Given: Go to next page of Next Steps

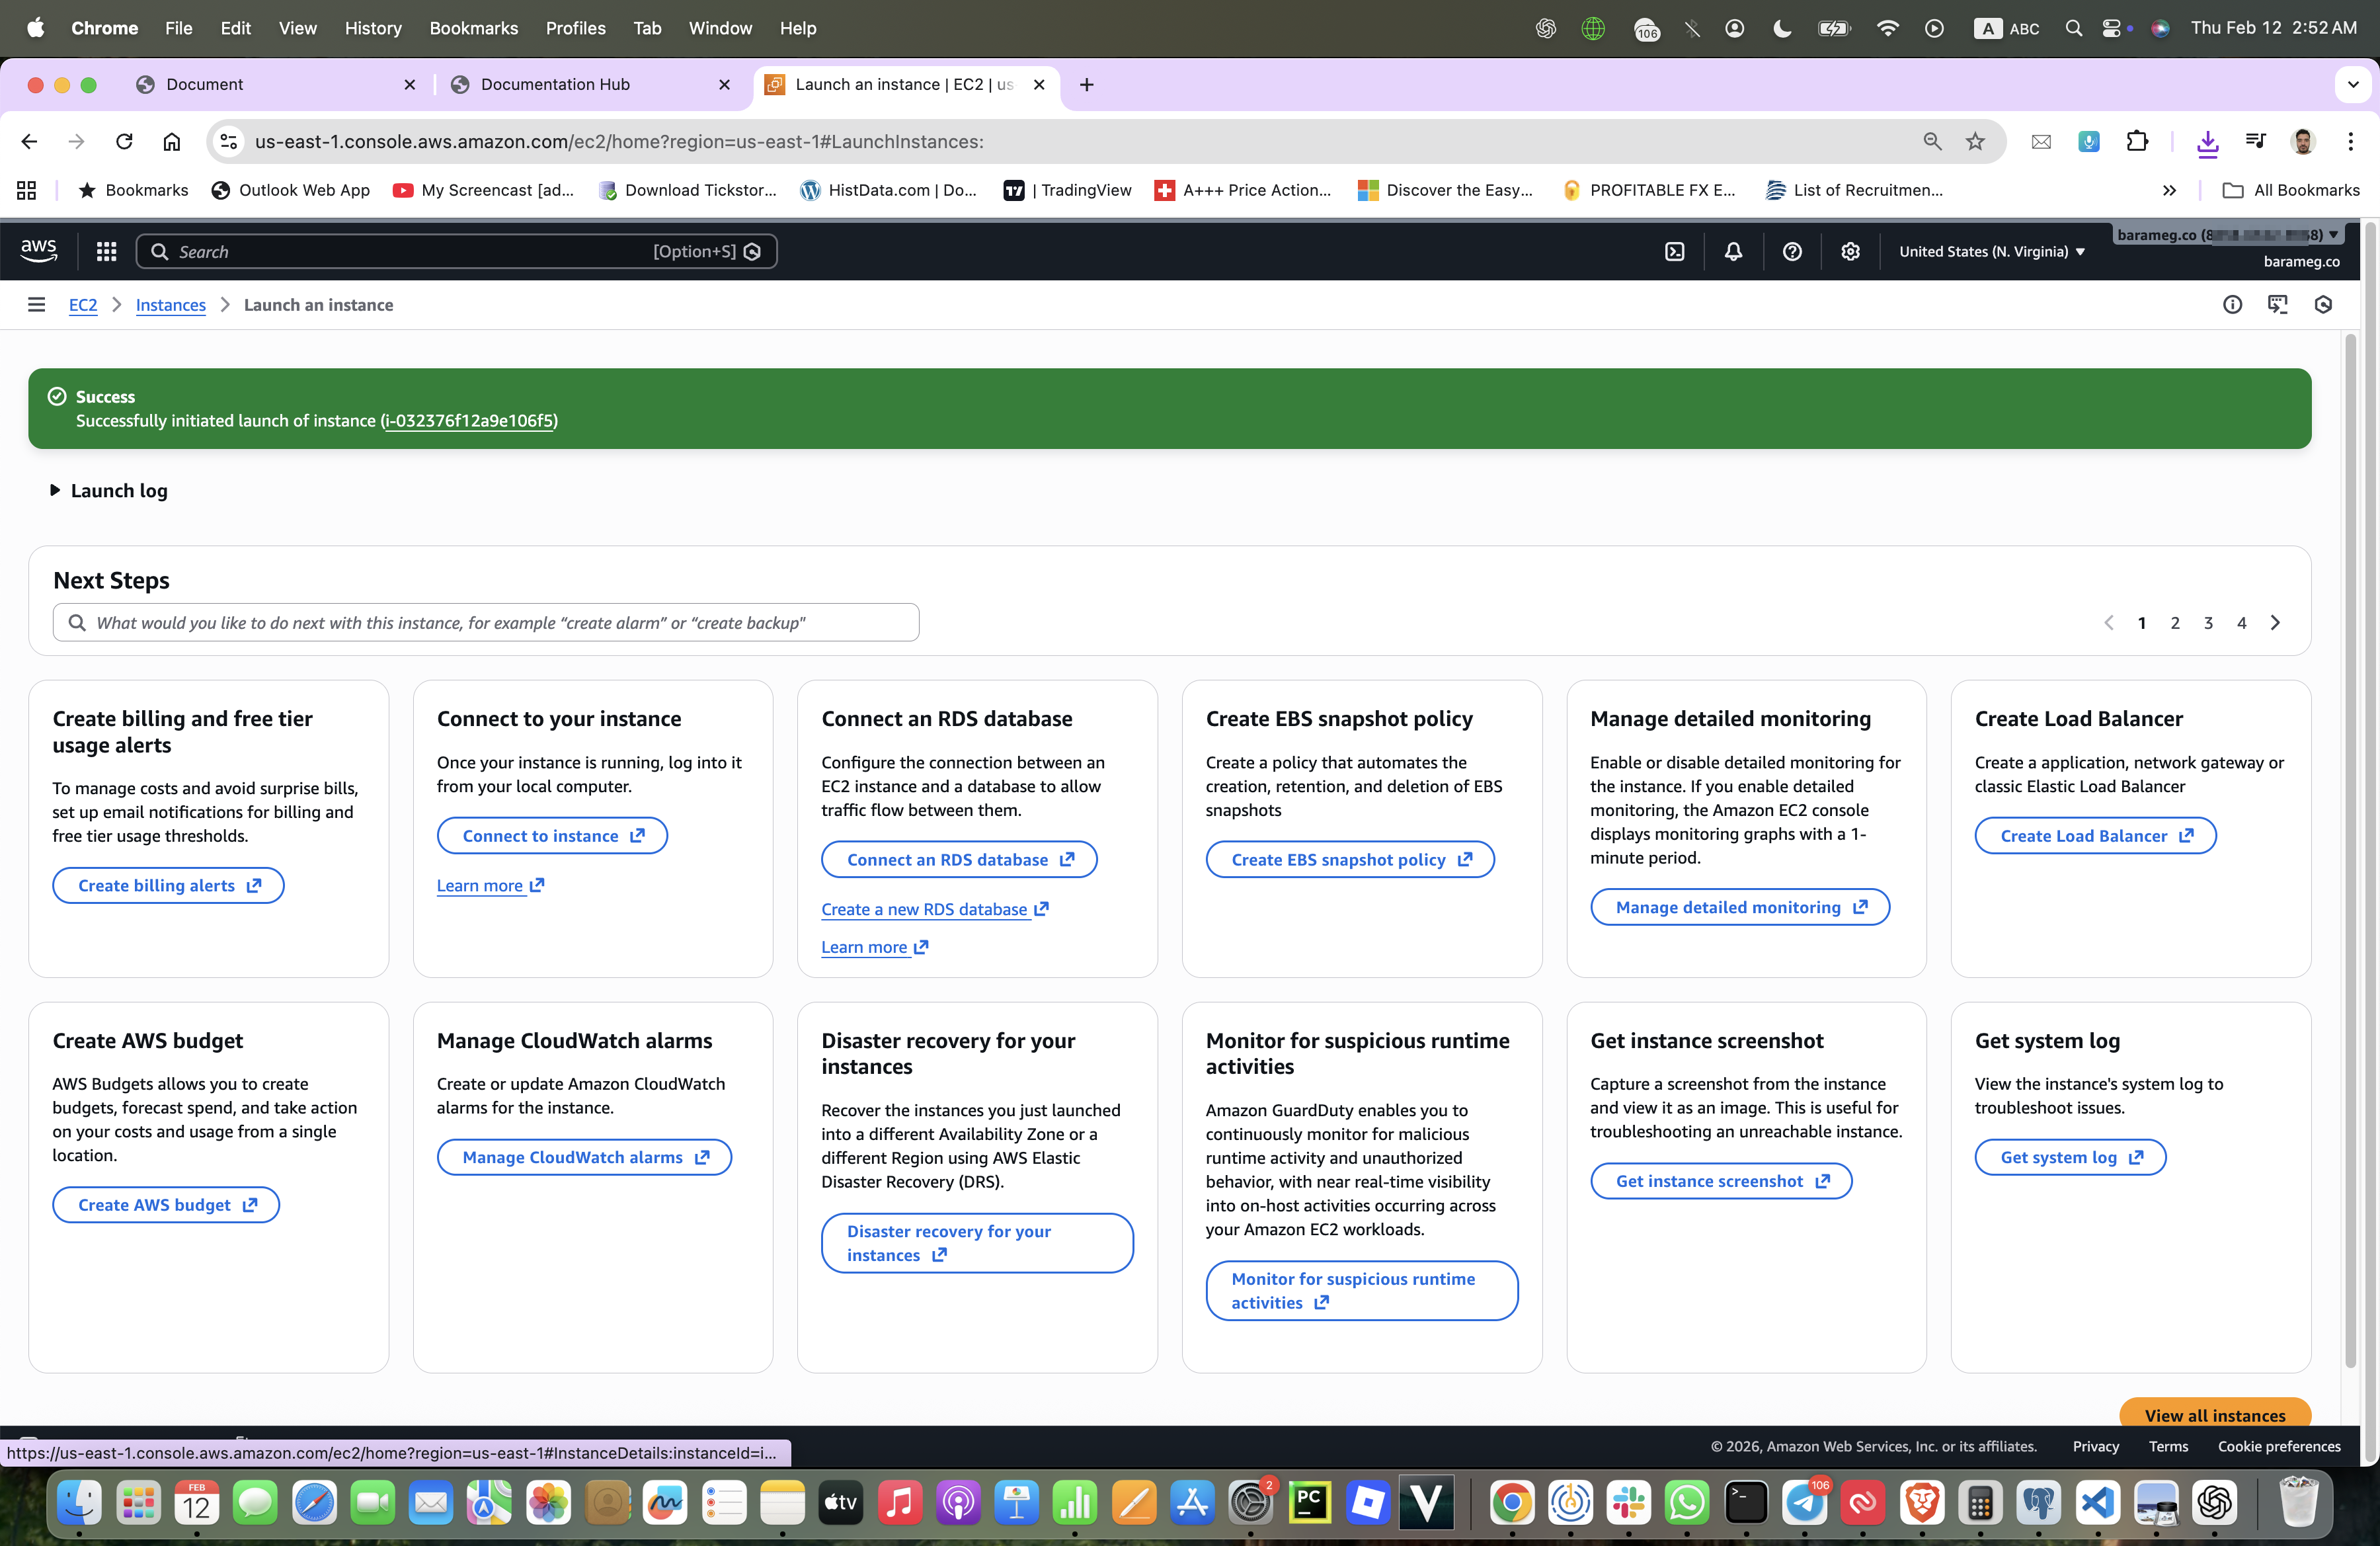Looking at the screenshot, I should click(2275, 623).
